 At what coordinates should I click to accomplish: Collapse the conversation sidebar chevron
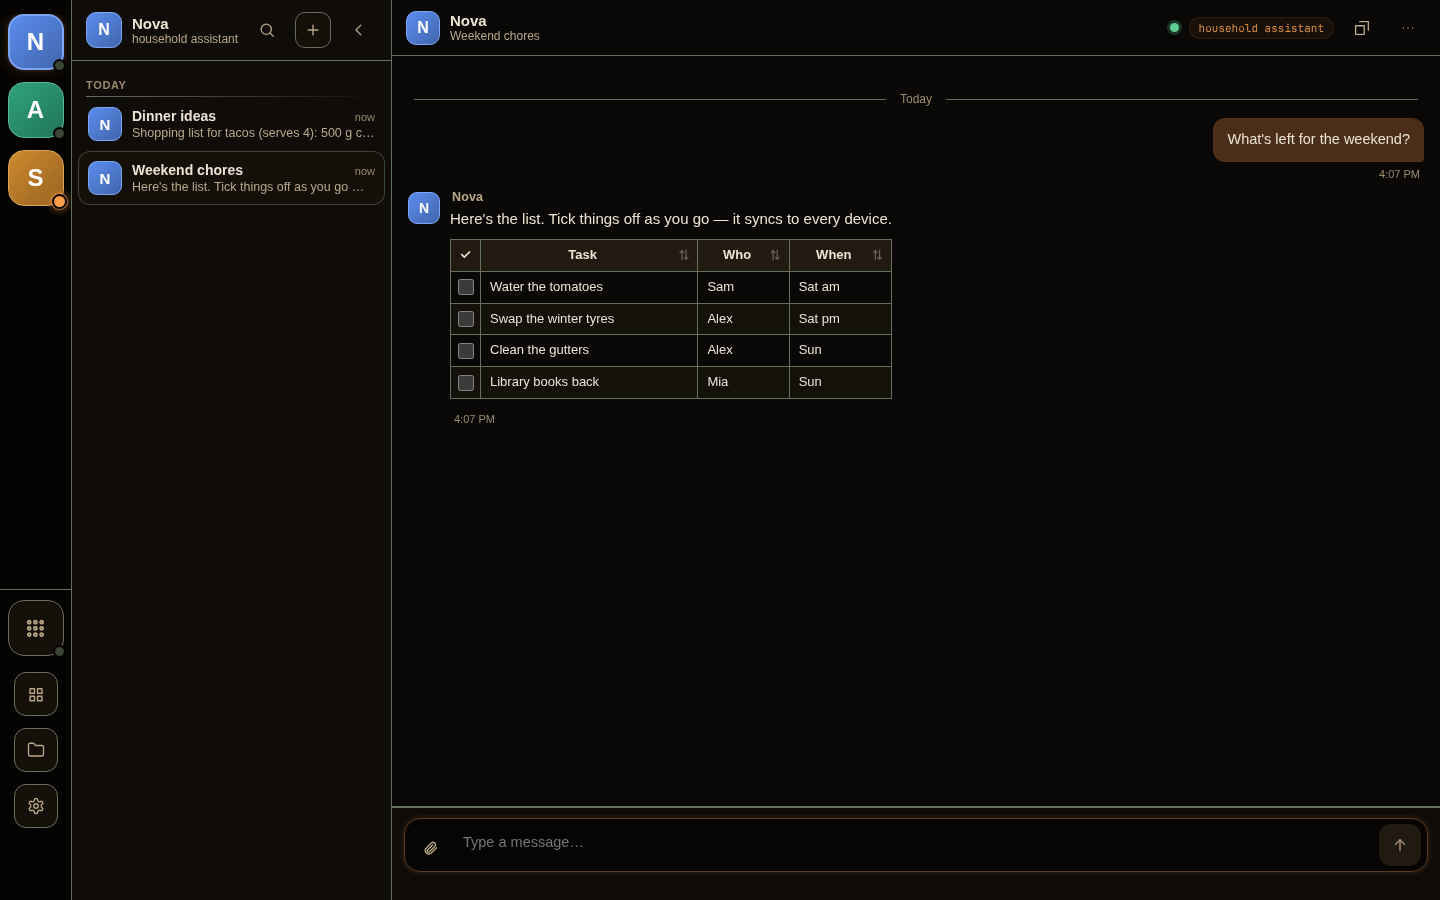[359, 30]
